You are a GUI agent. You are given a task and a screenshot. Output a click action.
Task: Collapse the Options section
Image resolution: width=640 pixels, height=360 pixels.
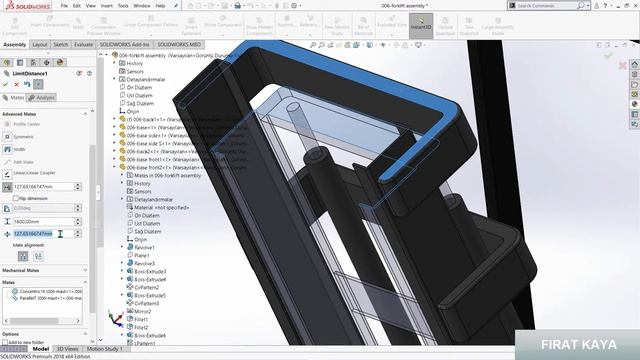(x=85, y=334)
